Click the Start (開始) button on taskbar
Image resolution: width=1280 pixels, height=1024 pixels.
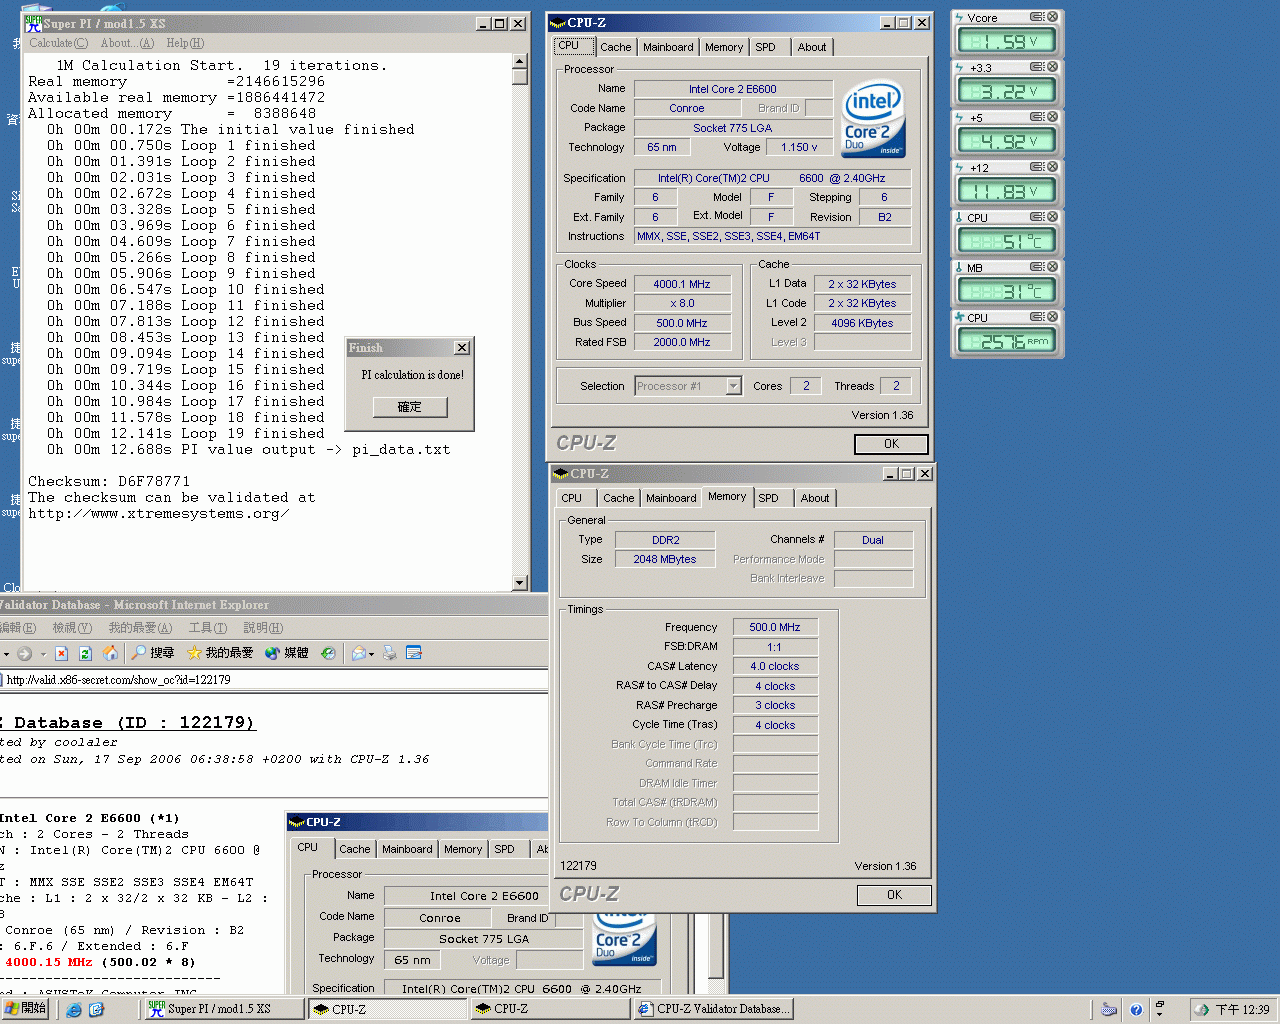click(26, 1009)
